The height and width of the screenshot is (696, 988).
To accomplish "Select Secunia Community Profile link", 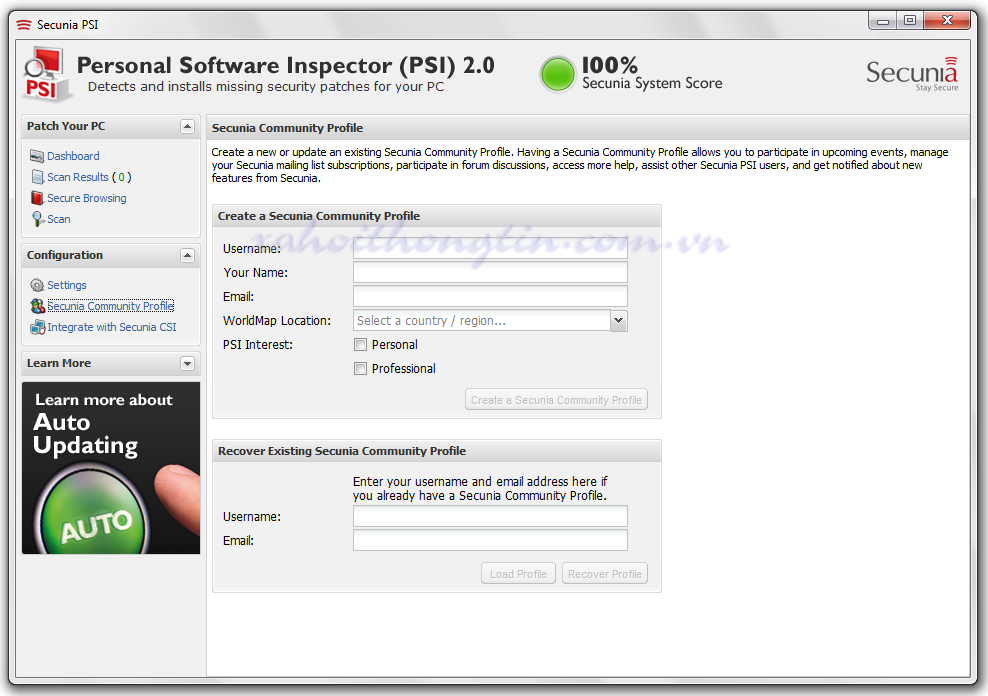I will point(110,306).
